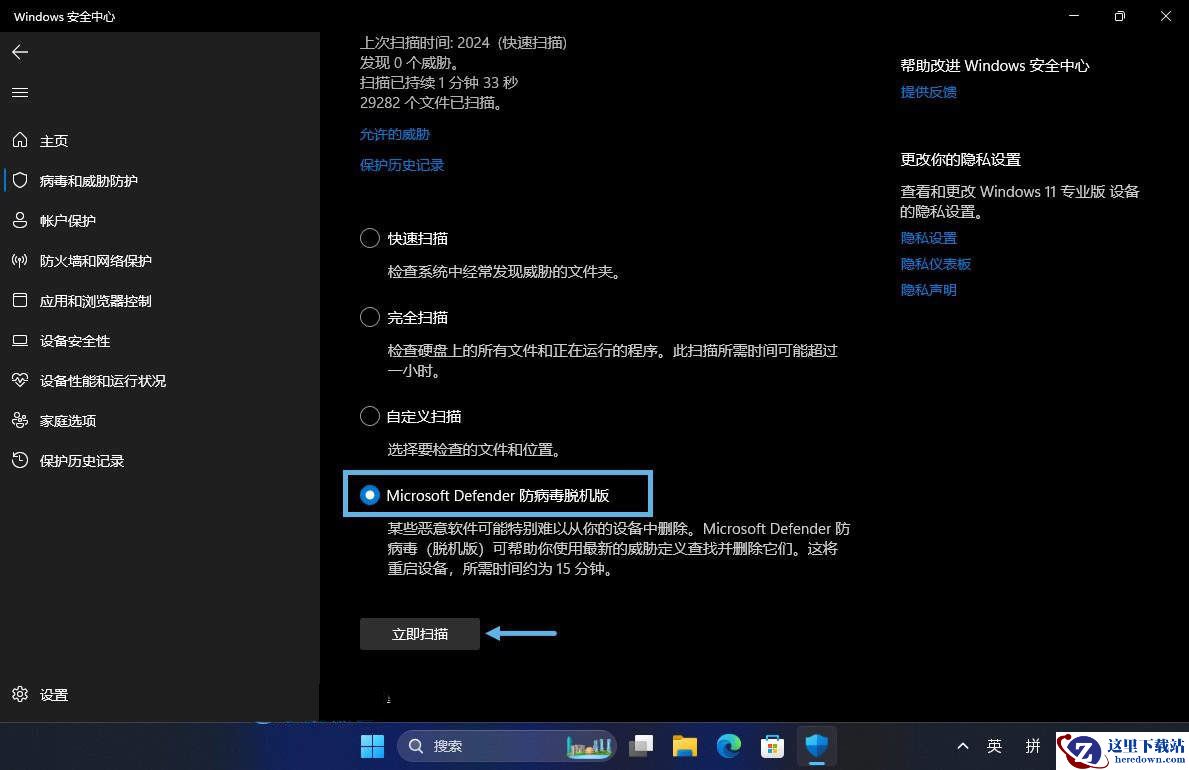Viewport: 1189px width, 770px height.
Task: Launch Microsoft Edge from the taskbar
Action: 729,746
